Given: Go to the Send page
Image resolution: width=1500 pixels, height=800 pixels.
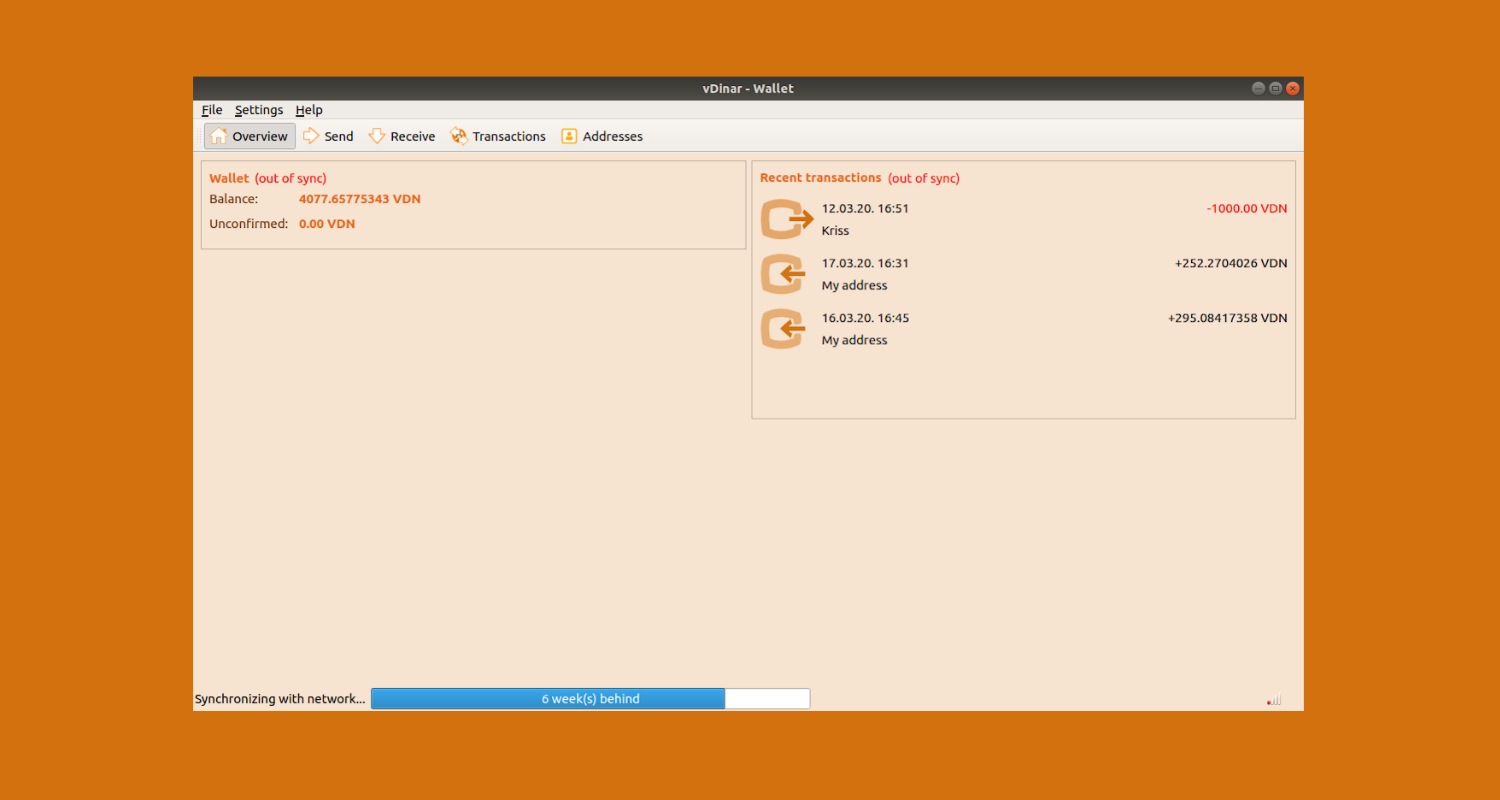Looking at the screenshot, I should pyautogui.click(x=328, y=136).
